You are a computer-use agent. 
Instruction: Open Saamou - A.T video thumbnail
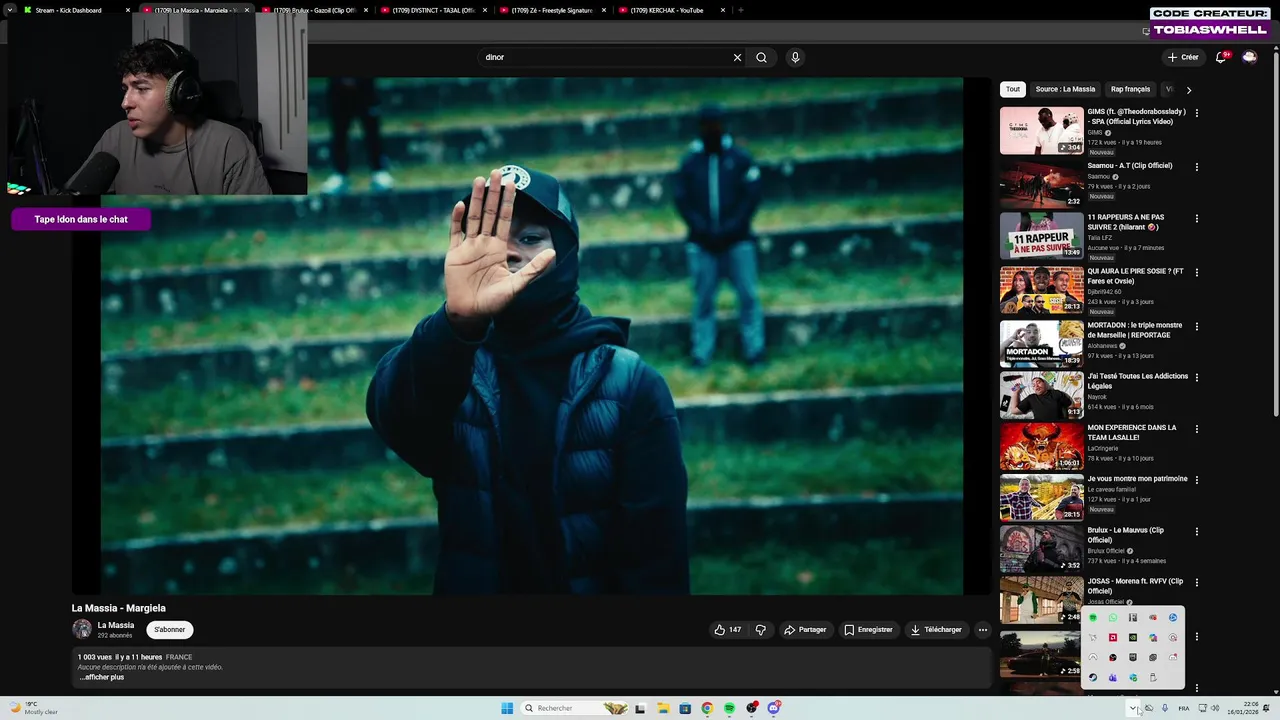[x=1041, y=184]
